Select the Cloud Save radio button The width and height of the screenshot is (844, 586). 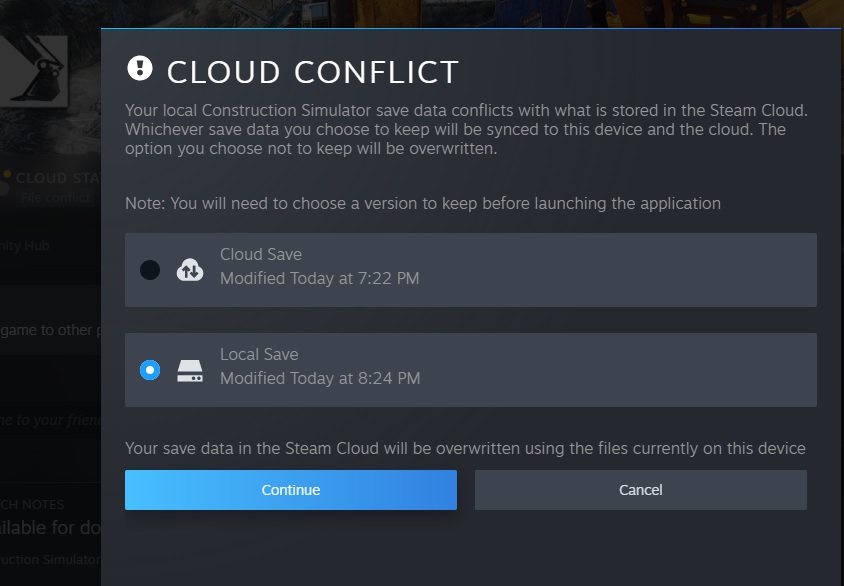click(150, 270)
